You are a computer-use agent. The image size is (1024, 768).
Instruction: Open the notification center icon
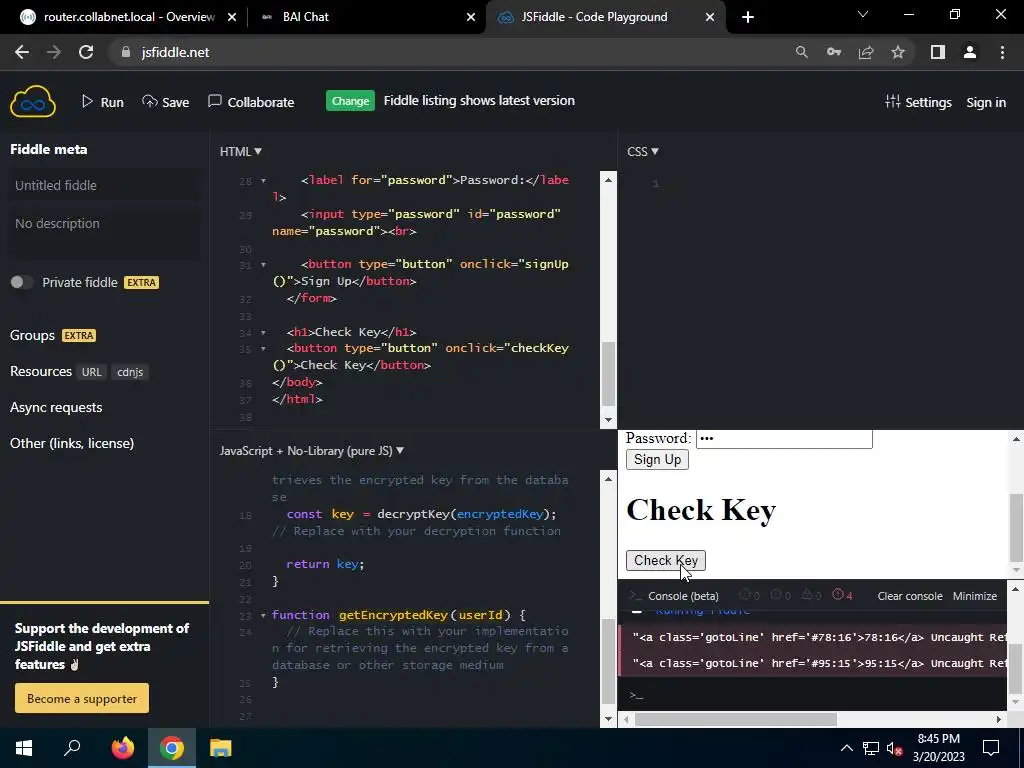[x=991, y=748]
